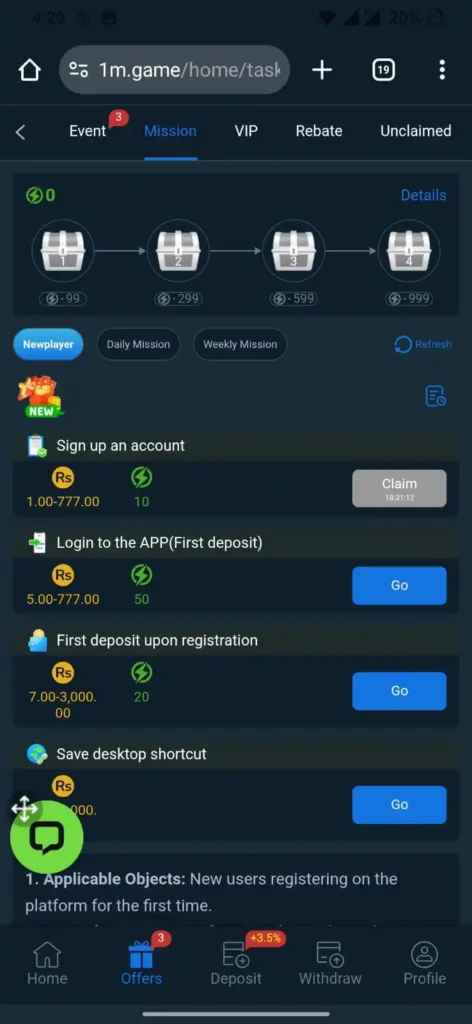Viewport: 472px width, 1024px height.
Task: Tap the back chevron beside Event
Action: pos(20,132)
